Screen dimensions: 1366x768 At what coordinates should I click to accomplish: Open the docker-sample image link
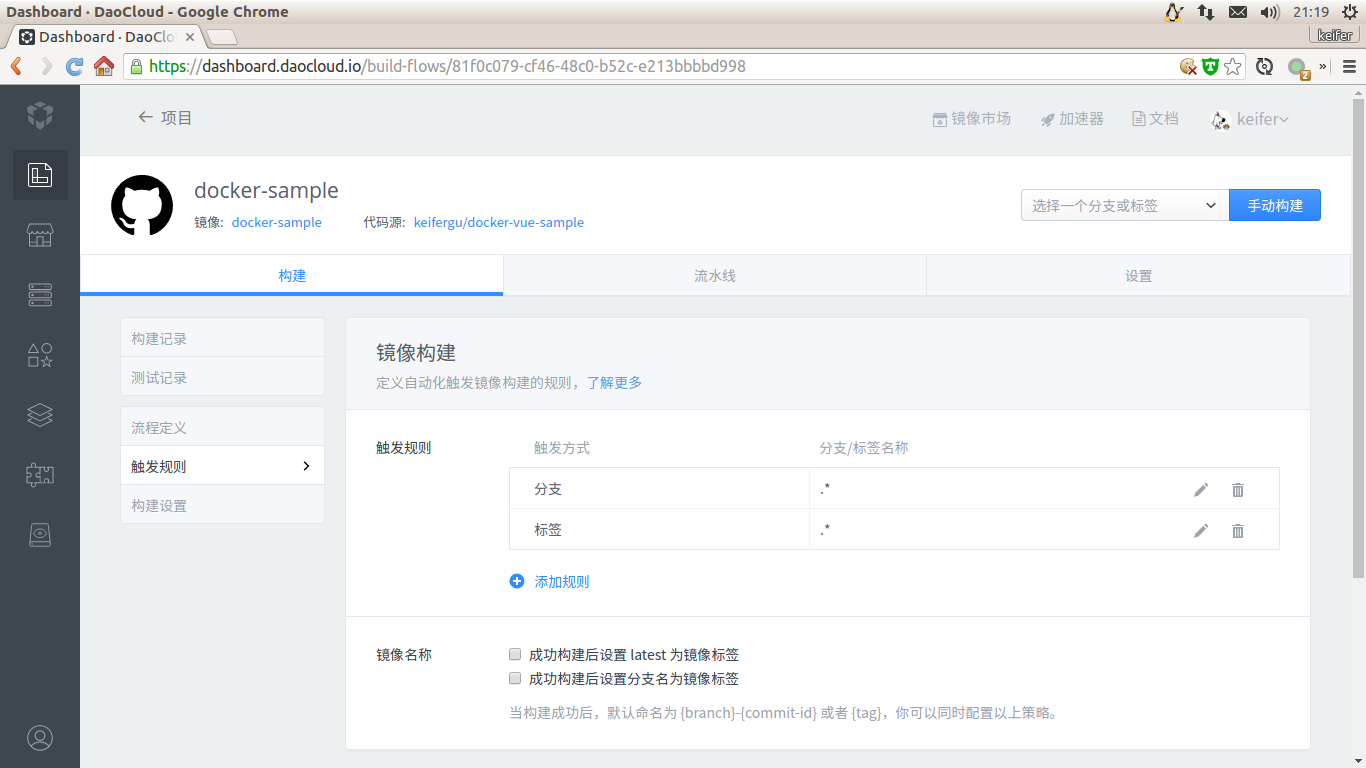pos(277,222)
